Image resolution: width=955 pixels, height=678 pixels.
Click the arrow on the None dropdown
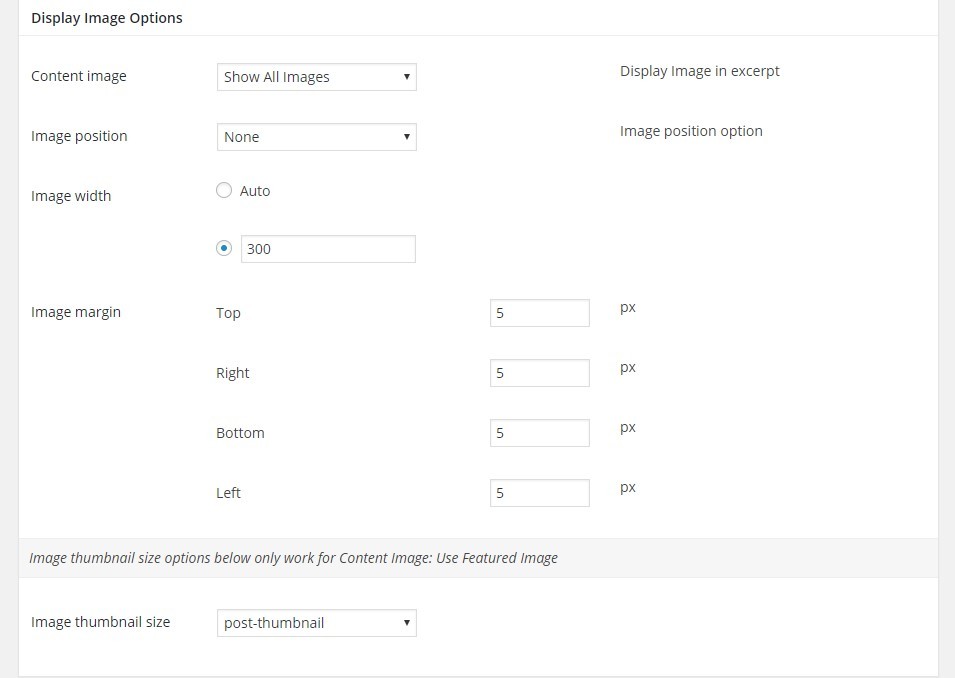(x=406, y=137)
